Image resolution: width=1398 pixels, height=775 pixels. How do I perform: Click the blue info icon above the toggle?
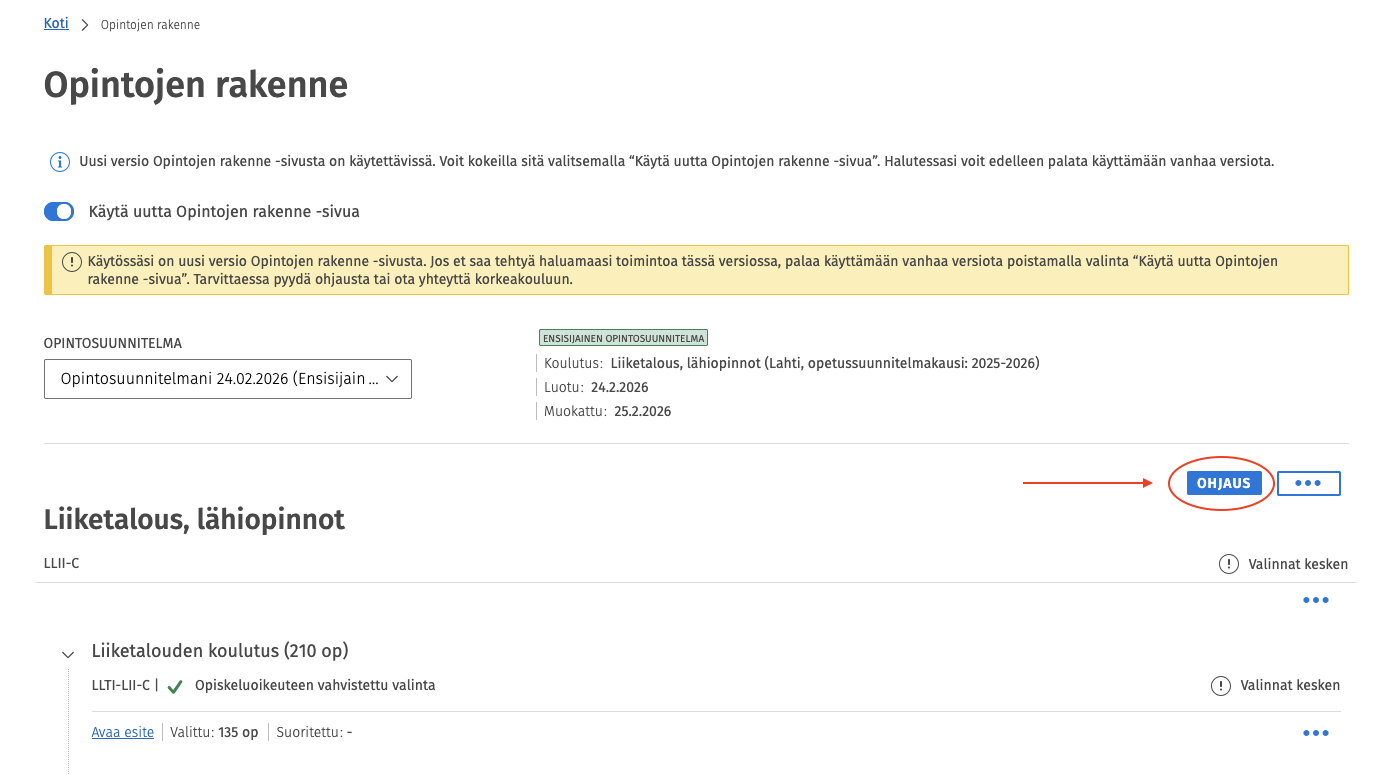point(60,161)
